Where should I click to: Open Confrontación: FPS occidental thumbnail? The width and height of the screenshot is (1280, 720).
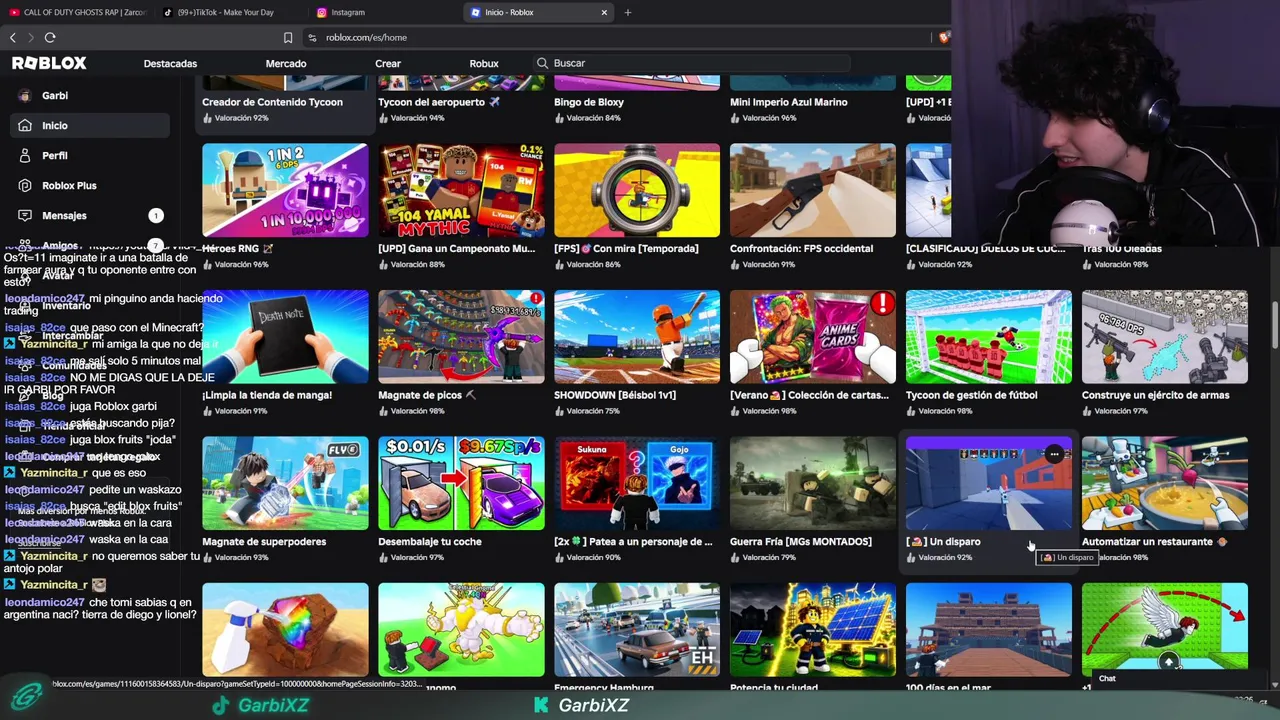tap(813, 190)
